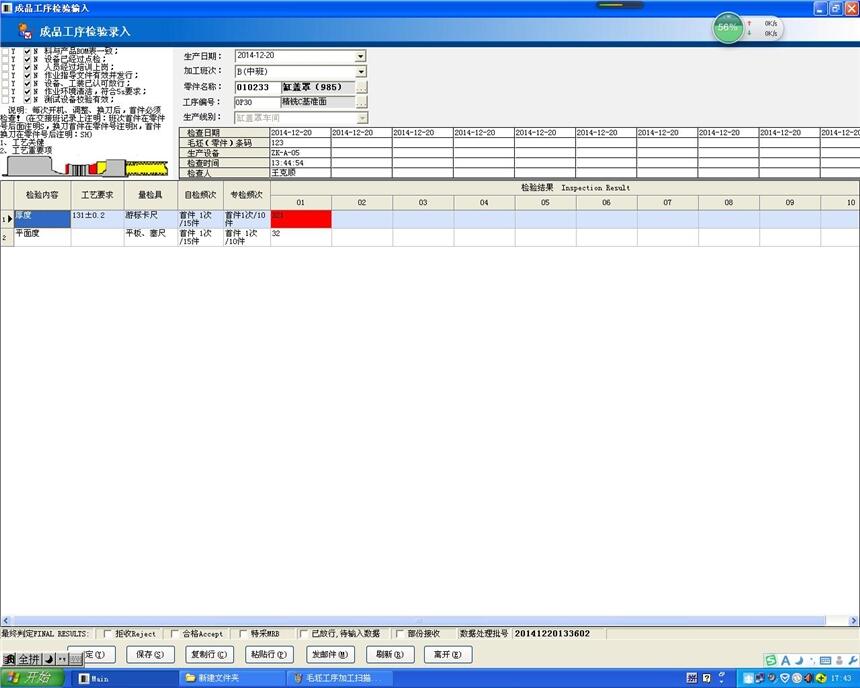Open the 生产日期 date dropdown
Image resolution: width=860 pixels, height=688 pixels.
point(361,56)
